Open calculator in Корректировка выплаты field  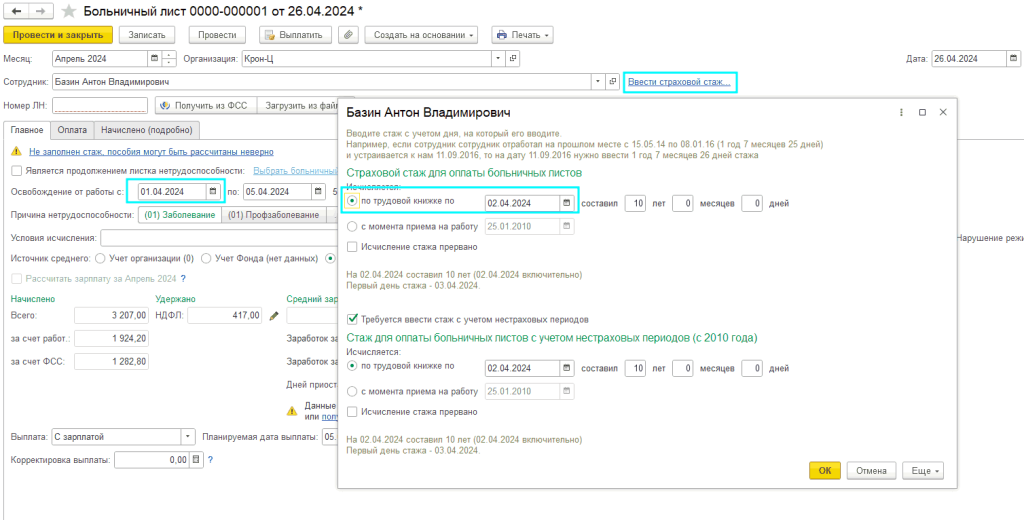196,460
